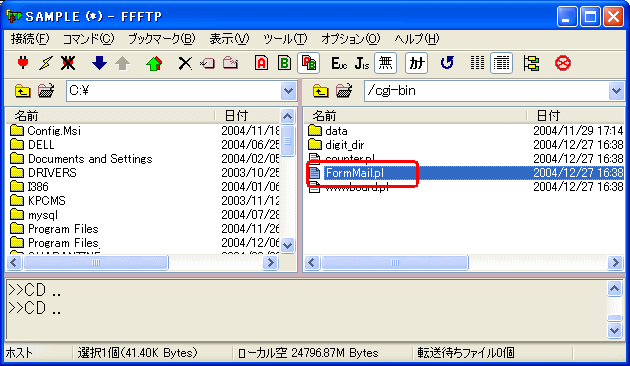Image resolution: width=630 pixels, height=366 pixels.
Task: Click the log window scroll-up arrow
Action: 615,288
